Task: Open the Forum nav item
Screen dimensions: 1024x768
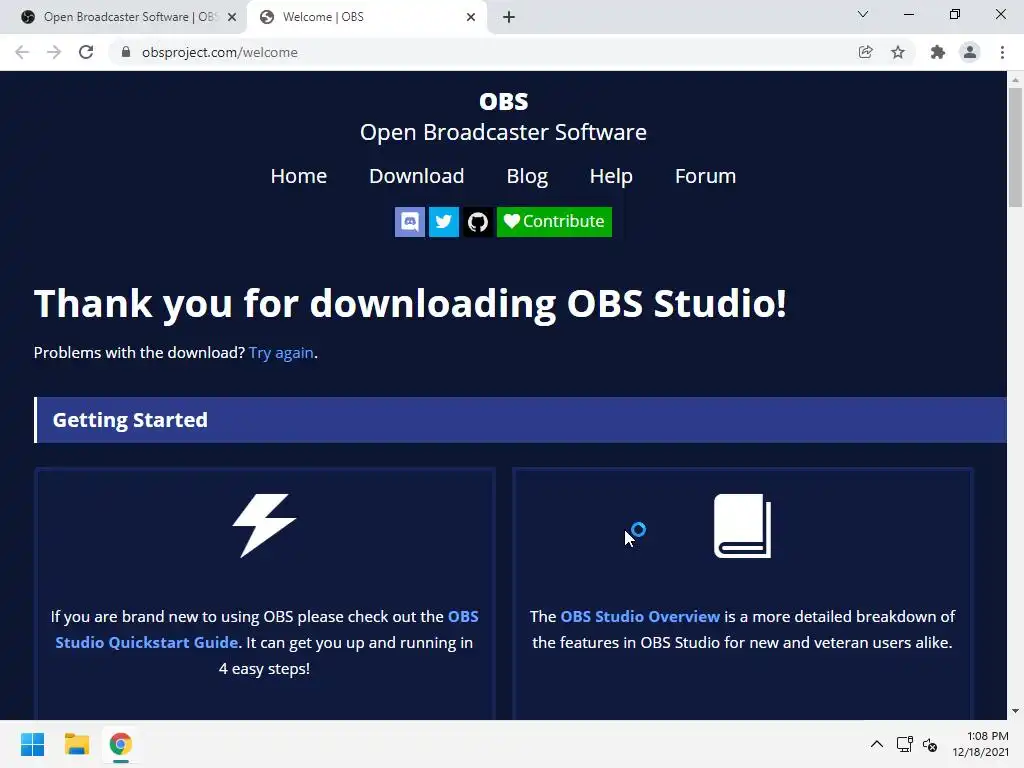Action: [705, 176]
